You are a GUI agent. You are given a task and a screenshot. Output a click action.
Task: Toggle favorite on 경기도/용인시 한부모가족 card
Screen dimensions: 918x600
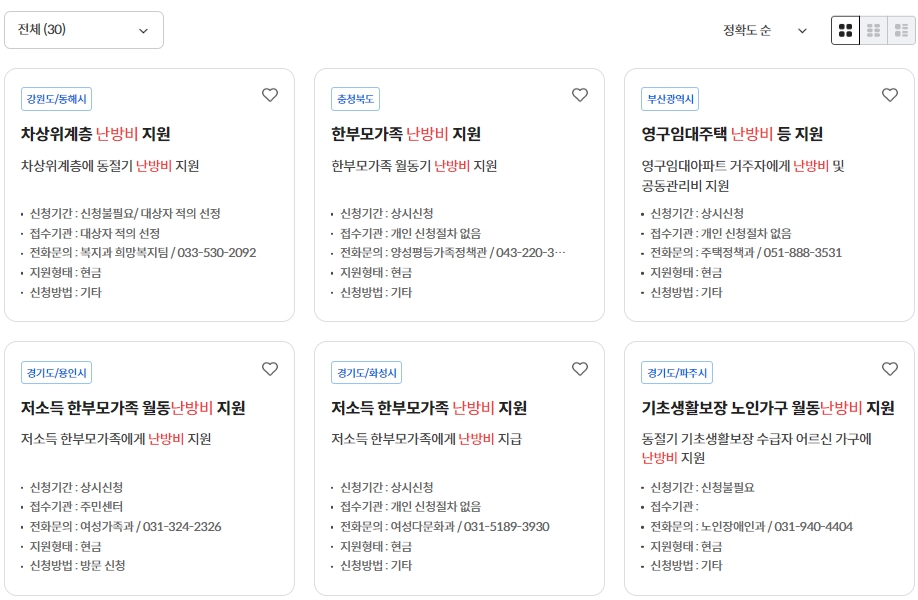(x=269, y=368)
